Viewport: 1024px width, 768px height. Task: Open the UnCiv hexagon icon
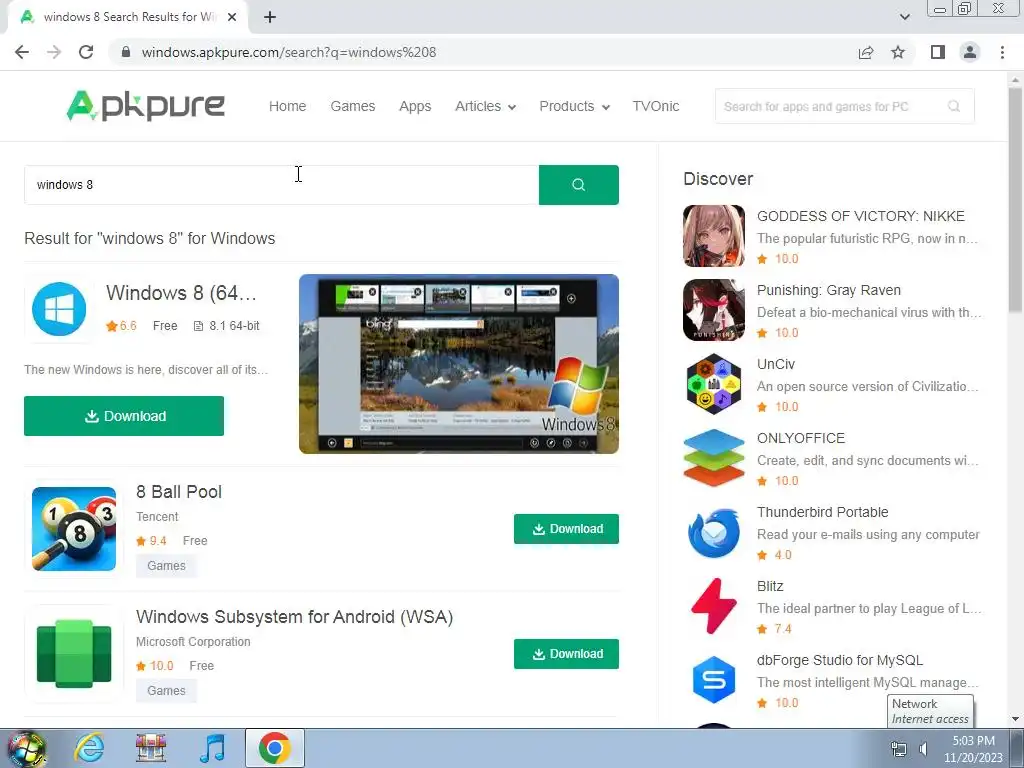714,384
